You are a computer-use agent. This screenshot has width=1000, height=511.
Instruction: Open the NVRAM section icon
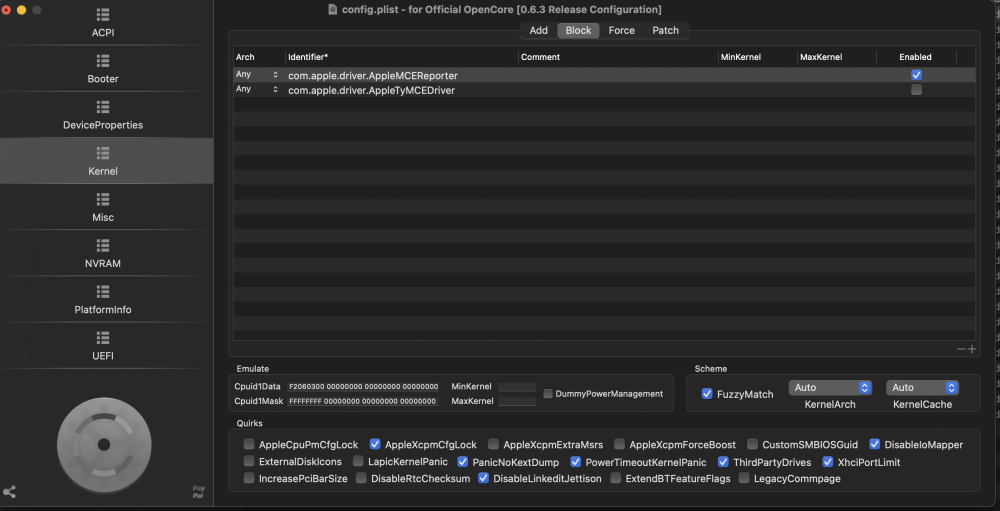pos(103,245)
